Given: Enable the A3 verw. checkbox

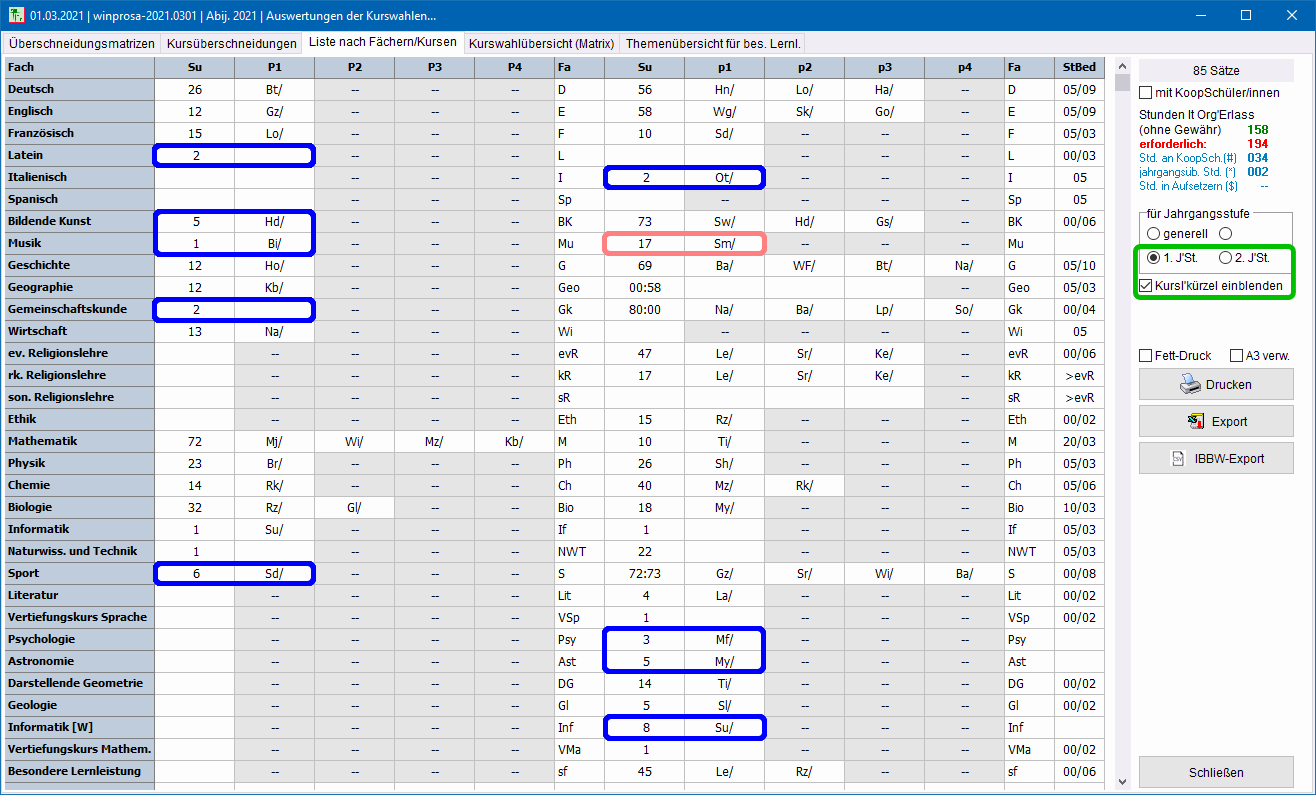Looking at the screenshot, I should coord(1237,355).
